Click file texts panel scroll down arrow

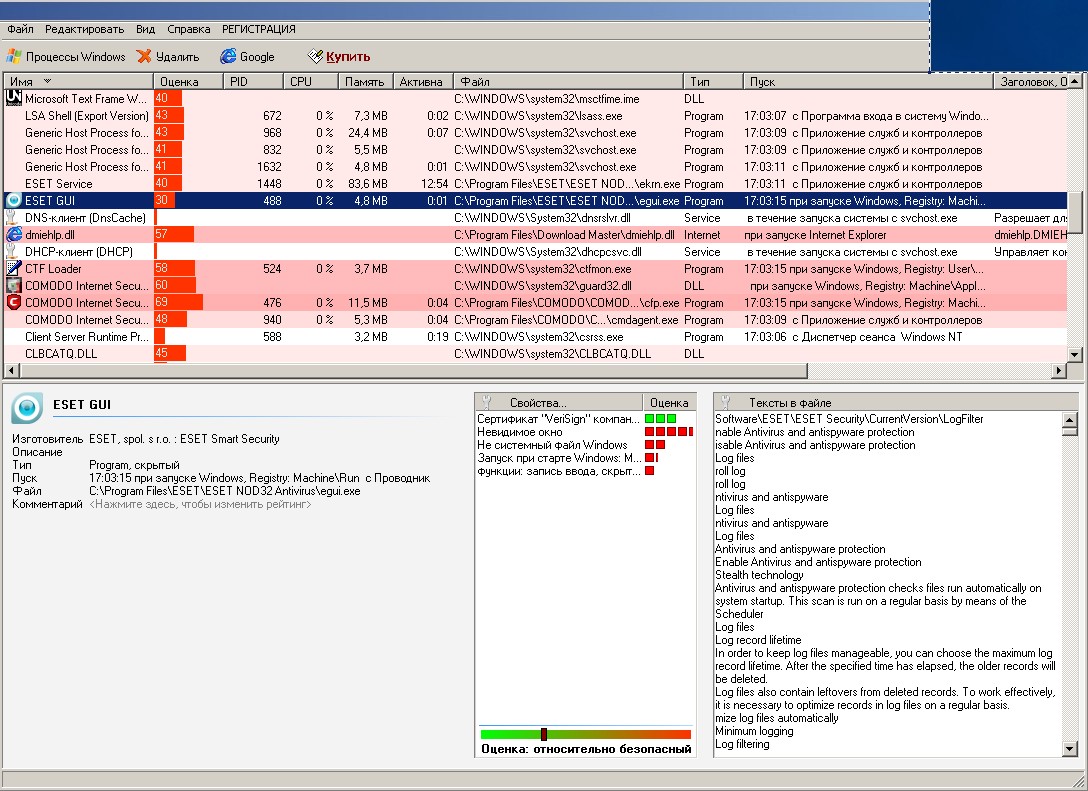pyautogui.click(x=1071, y=749)
